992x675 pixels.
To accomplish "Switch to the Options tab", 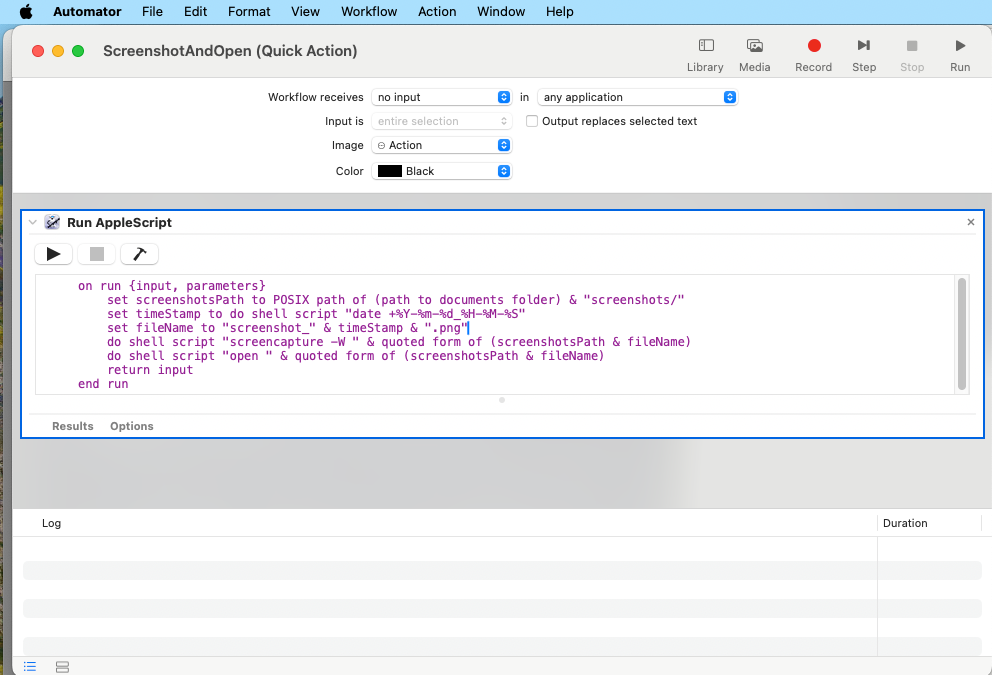I will [131, 426].
